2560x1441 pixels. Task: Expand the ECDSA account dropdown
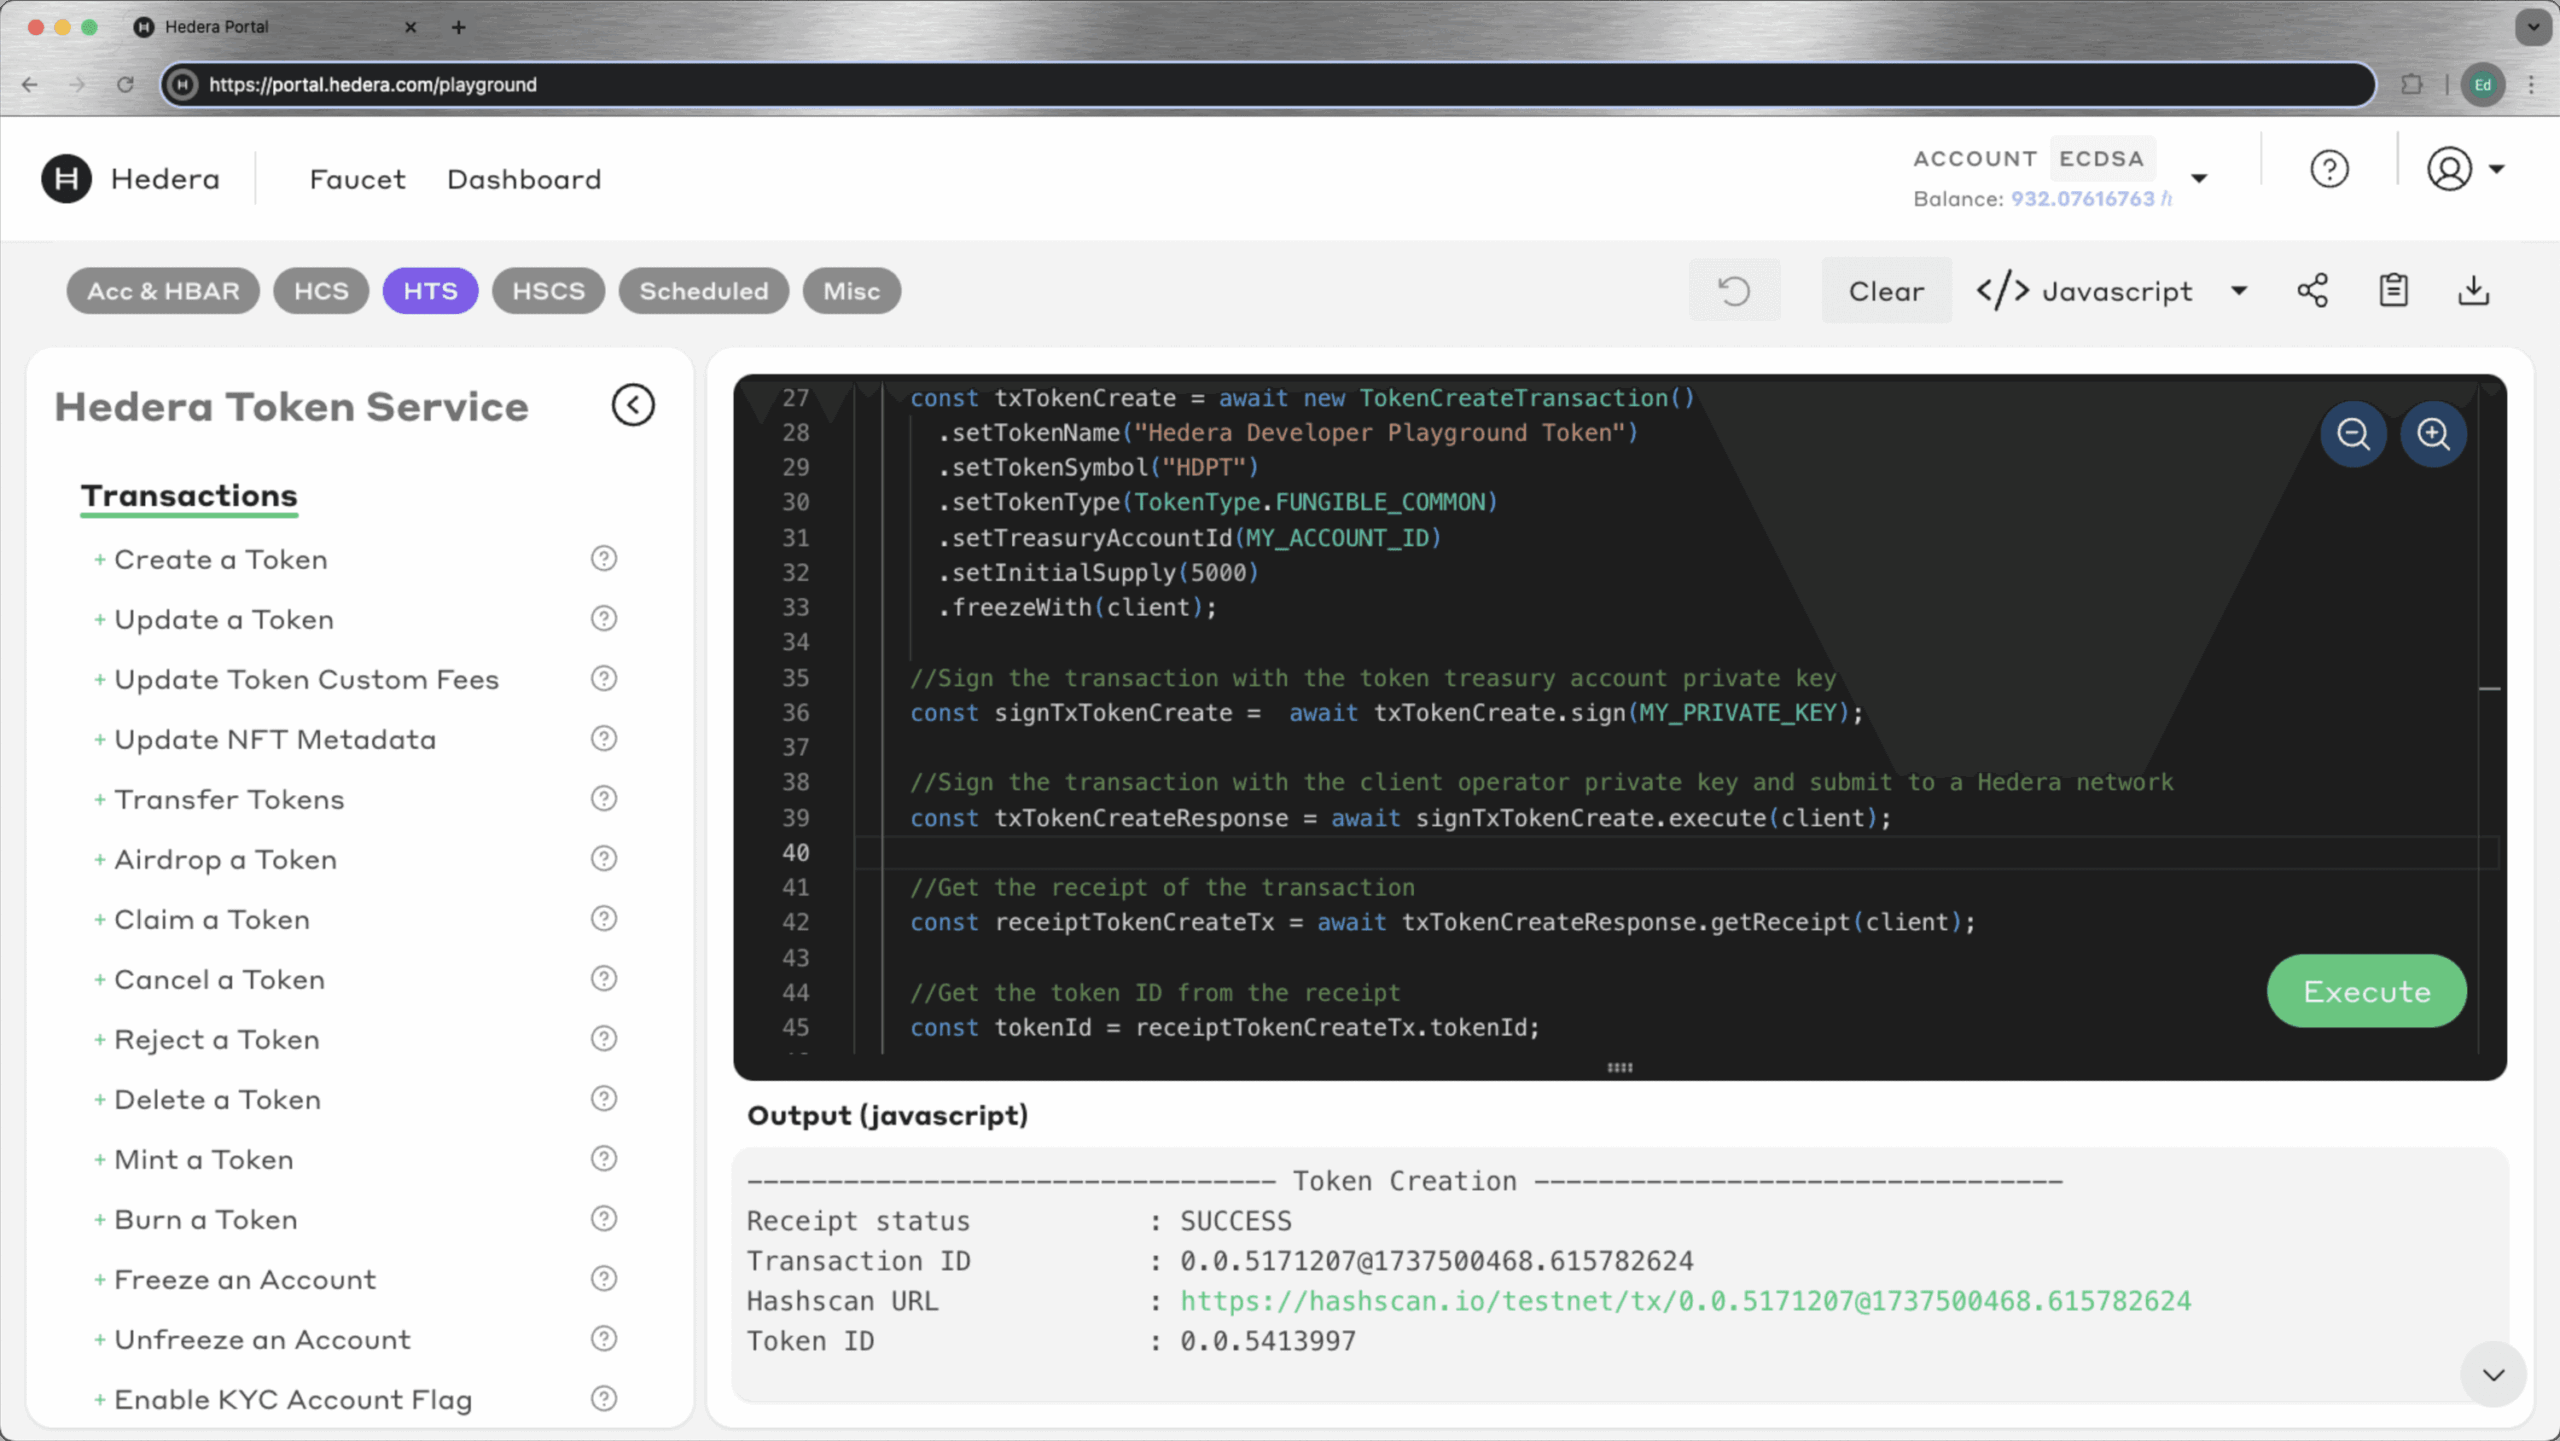pyautogui.click(x=2198, y=178)
